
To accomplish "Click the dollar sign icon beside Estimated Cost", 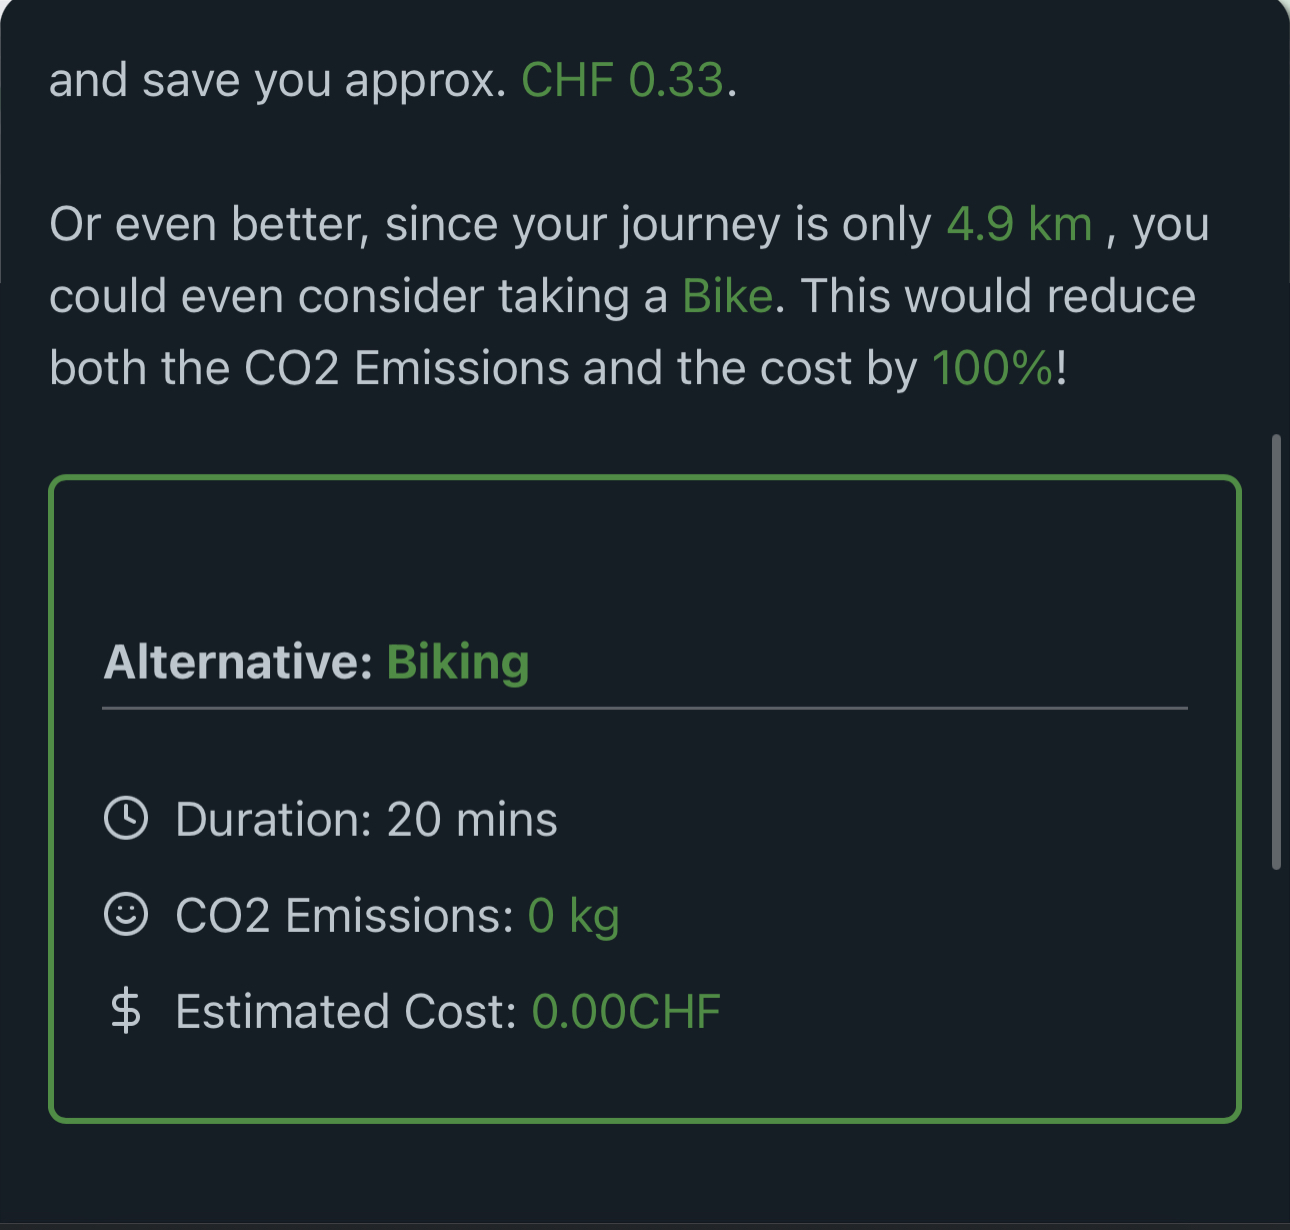I will [126, 1010].
